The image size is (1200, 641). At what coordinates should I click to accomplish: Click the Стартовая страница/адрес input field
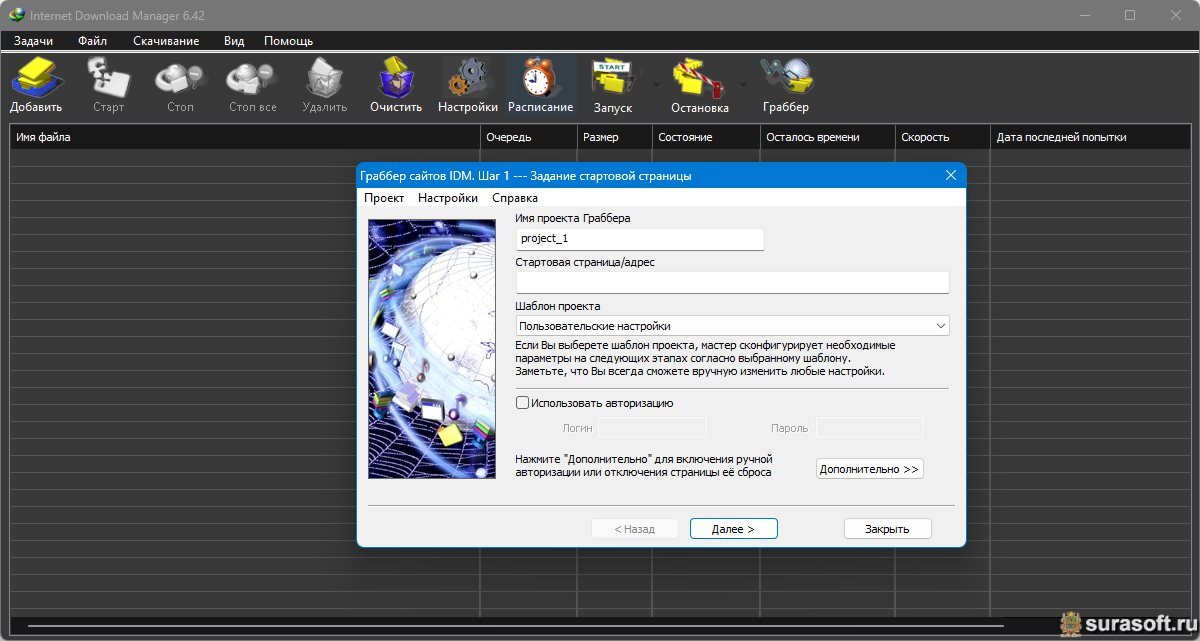coord(732,283)
